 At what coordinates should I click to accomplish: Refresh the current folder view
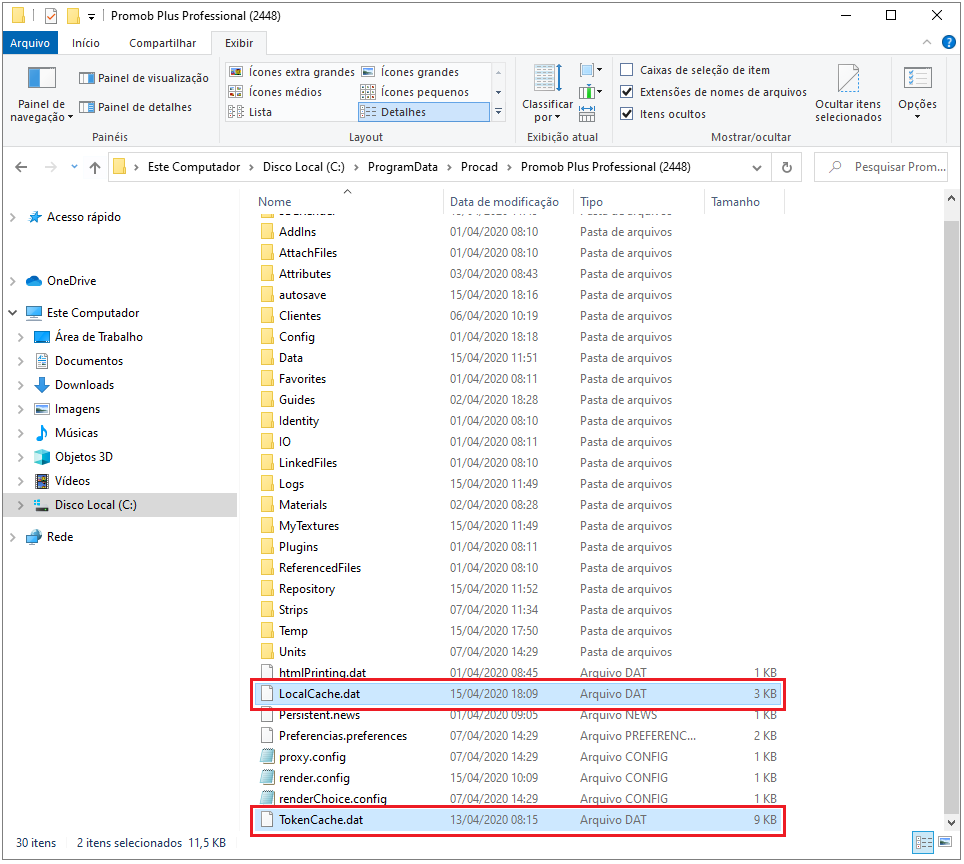(x=787, y=167)
